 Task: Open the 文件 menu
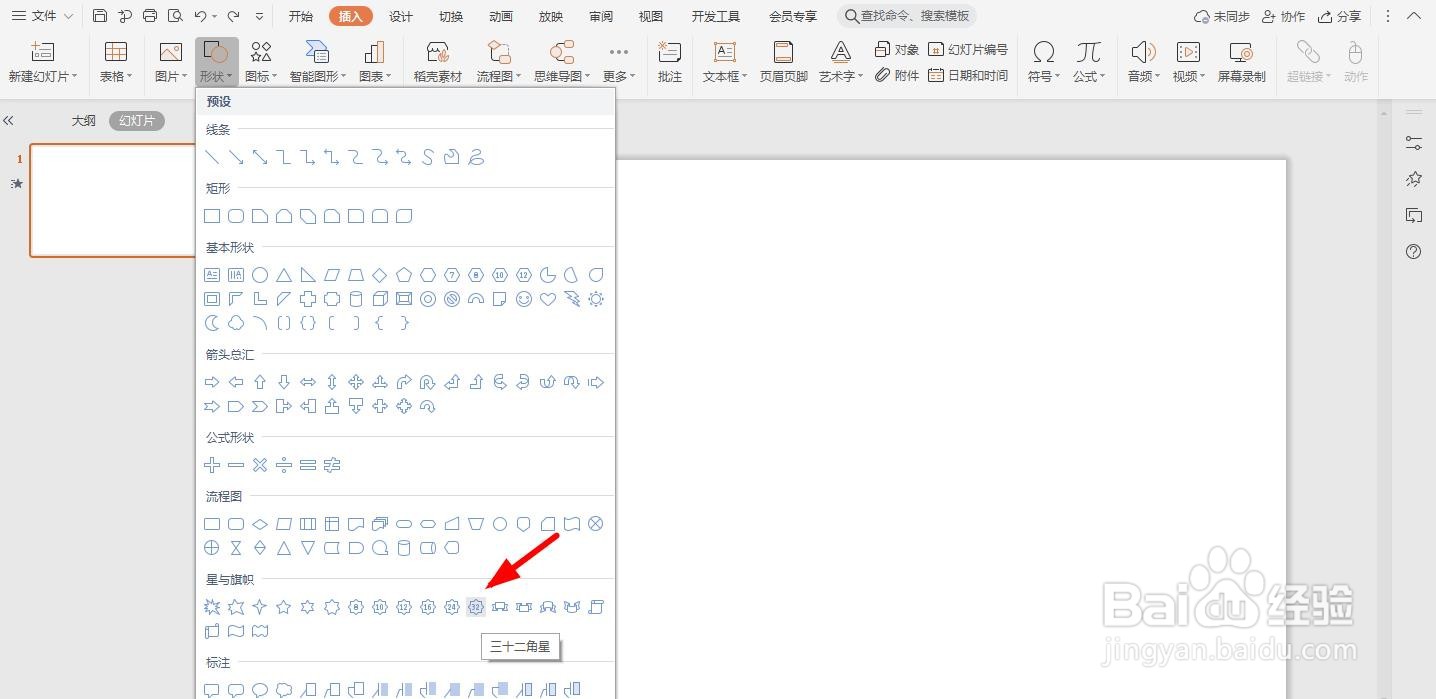pyautogui.click(x=41, y=16)
